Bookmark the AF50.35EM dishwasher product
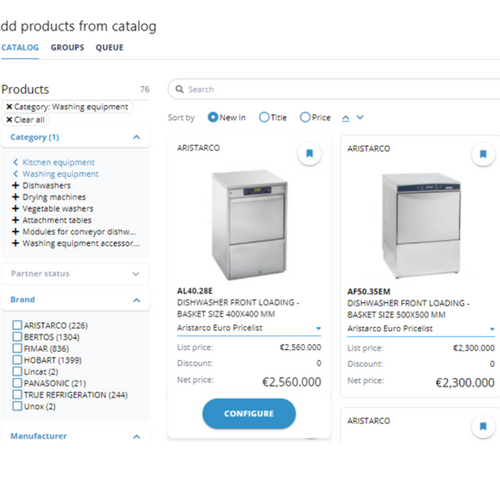This screenshot has height=500, width=500. coord(483,154)
